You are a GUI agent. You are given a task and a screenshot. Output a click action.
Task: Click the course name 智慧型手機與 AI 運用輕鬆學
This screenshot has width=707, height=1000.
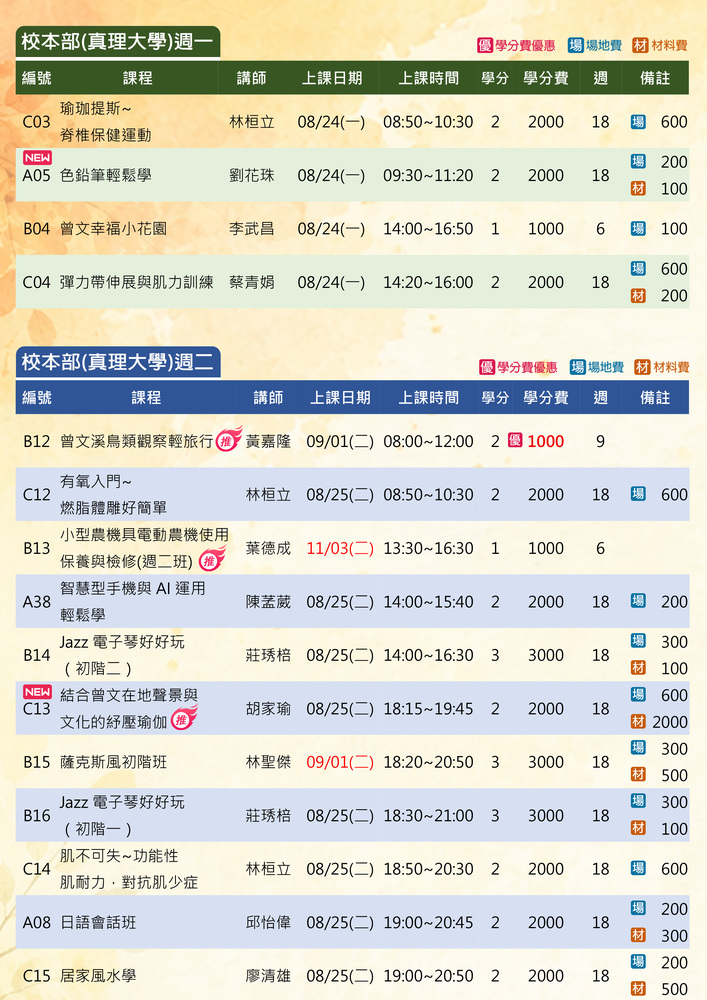[133, 601]
